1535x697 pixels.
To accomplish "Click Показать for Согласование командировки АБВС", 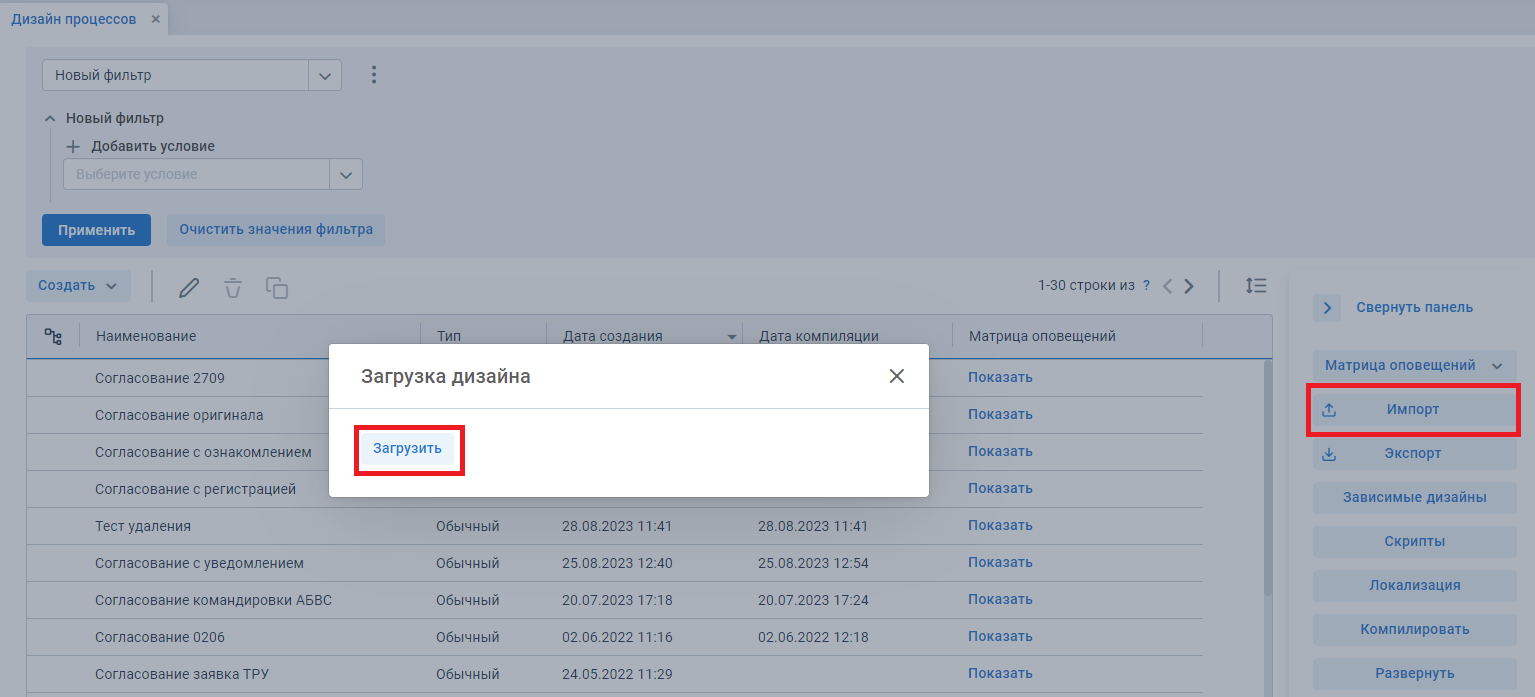I will click(1000, 600).
